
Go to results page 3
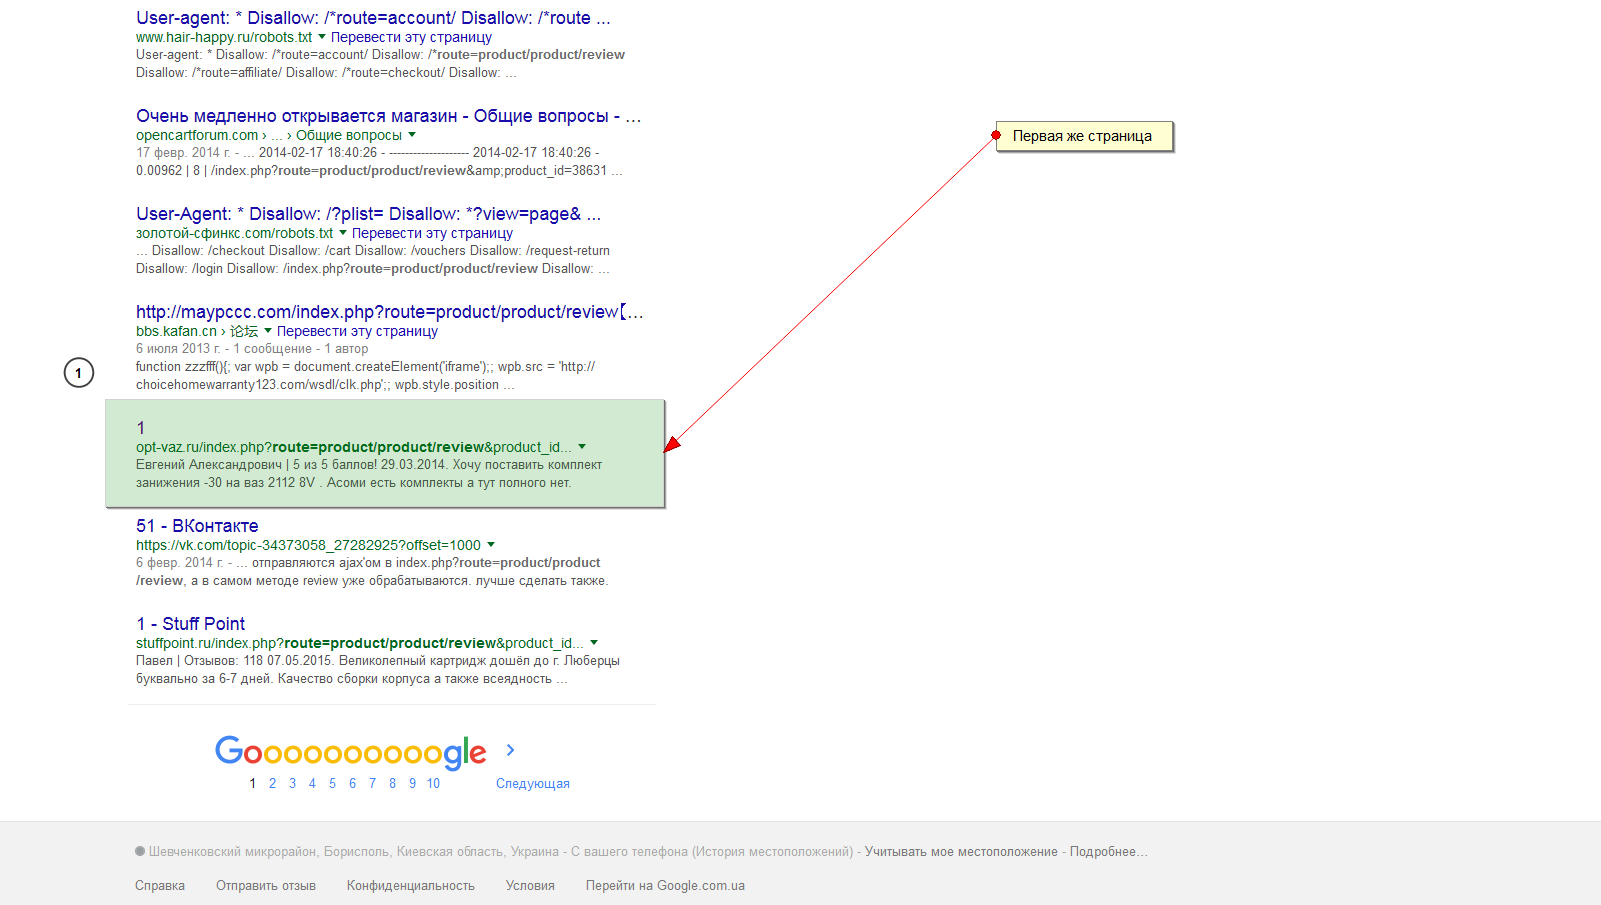pyautogui.click(x=292, y=784)
